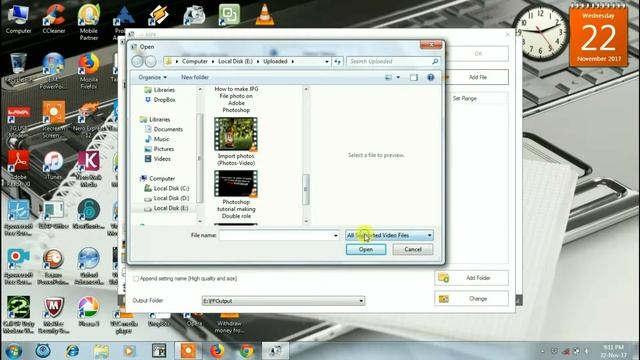Open Windows Explorer from the taskbar
Image resolution: width=640 pixels, height=360 pixels.
pos(101,351)
